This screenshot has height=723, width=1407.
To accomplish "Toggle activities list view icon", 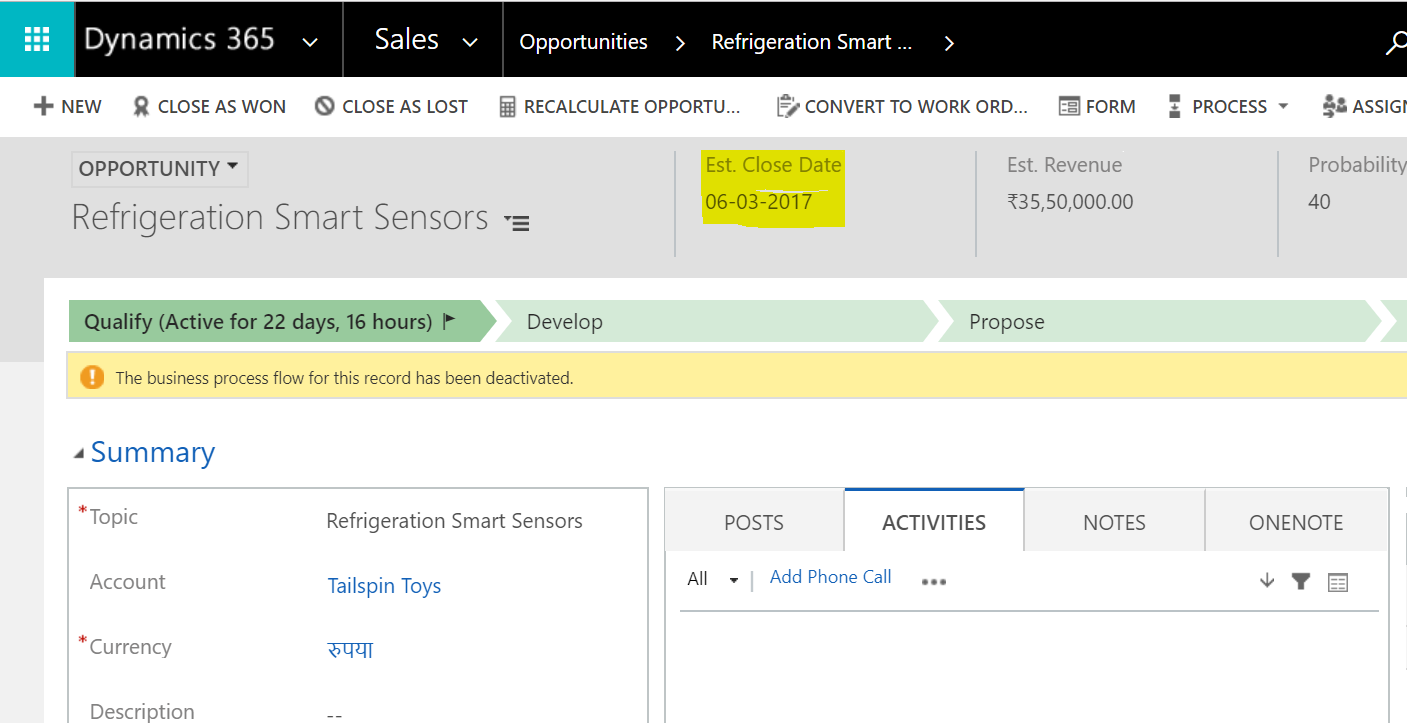I will click(1338, 582).
